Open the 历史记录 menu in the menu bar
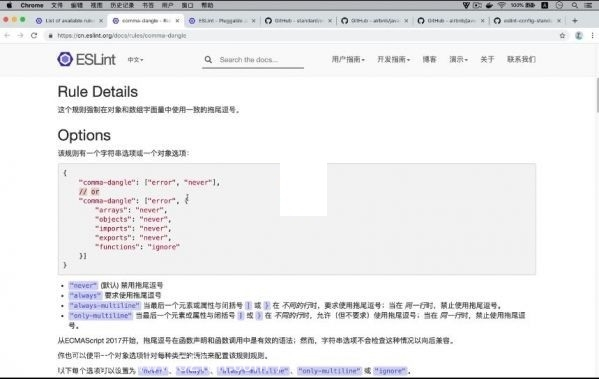 click(x=122, y=5)
